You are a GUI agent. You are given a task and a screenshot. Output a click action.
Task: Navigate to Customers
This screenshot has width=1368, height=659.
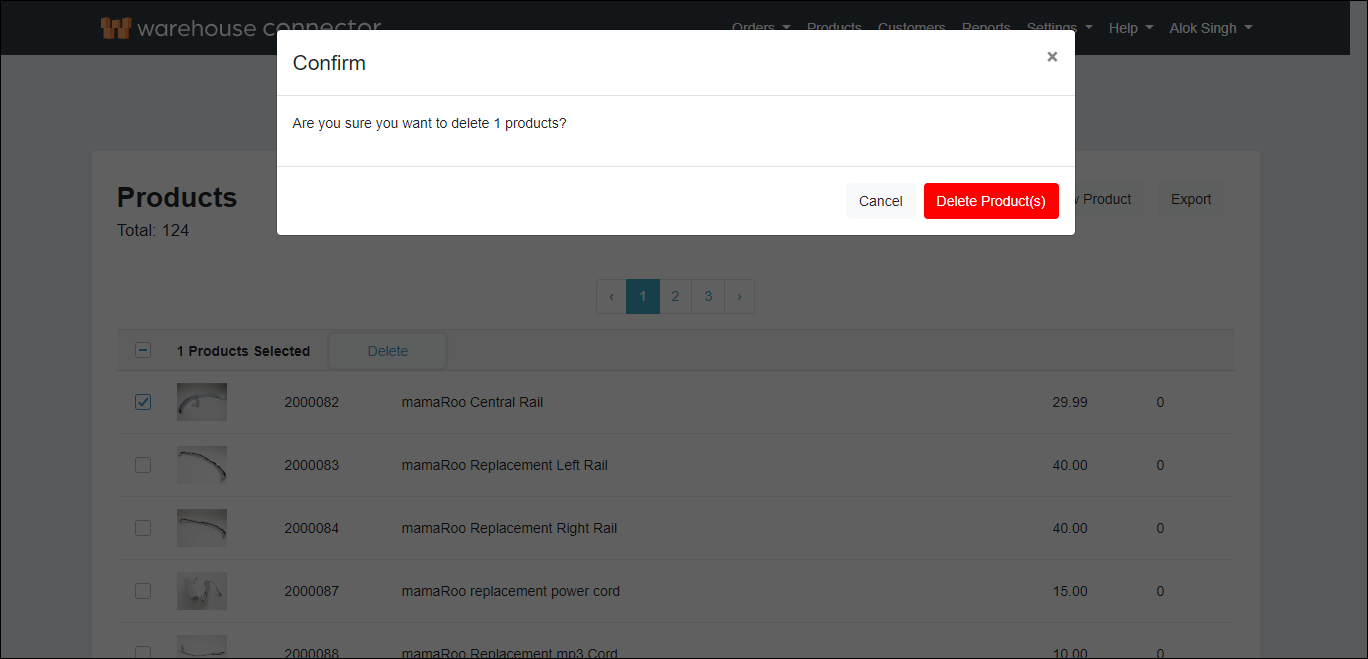911,27
